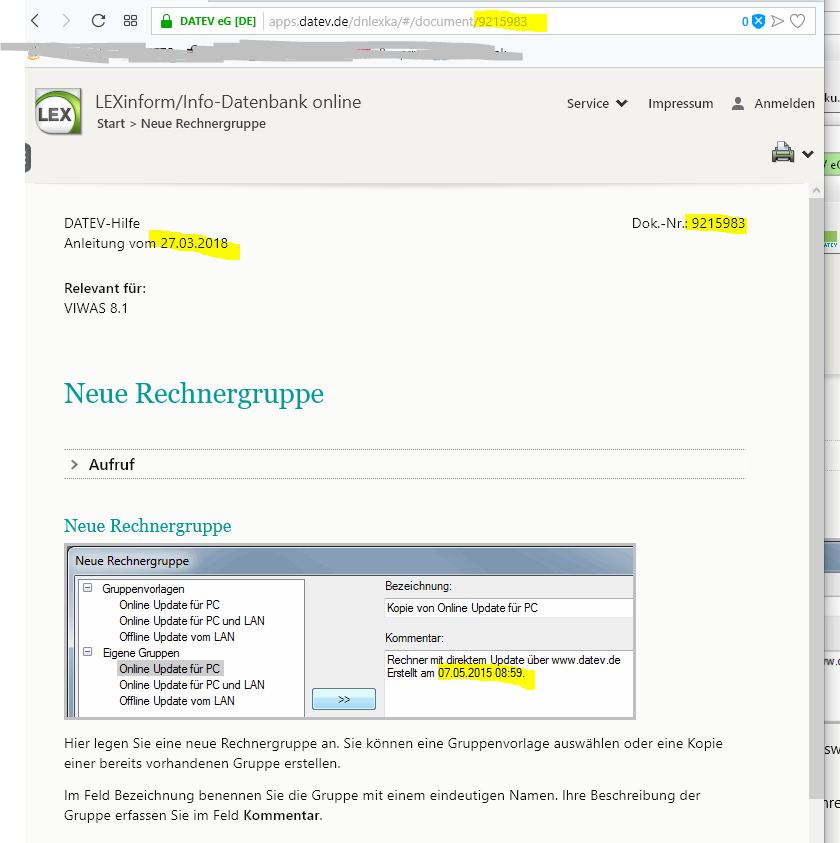The image size is (840, 843).
Task: Click the Bezeichnung input field
Action: [x=509, y=608]
